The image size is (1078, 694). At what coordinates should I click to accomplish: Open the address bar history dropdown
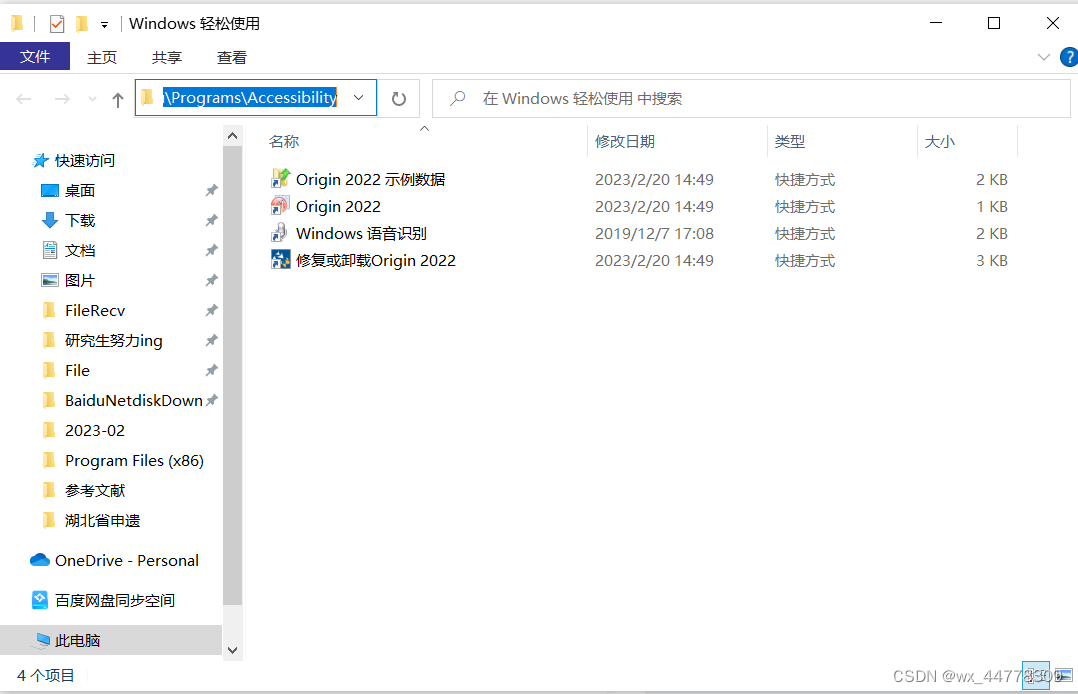point(358,97)
